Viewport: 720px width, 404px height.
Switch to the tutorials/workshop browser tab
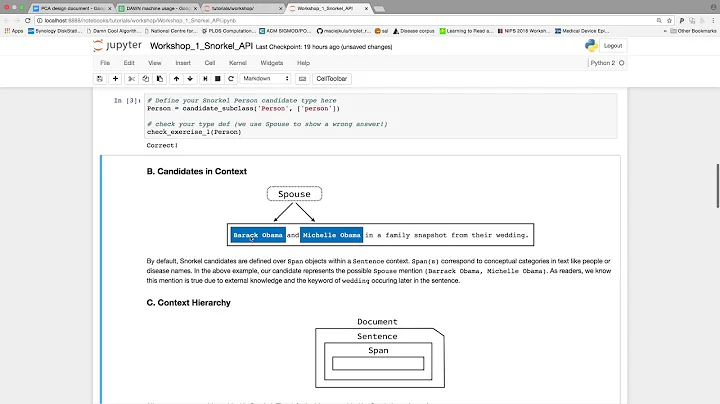click(x=242, y=8)
